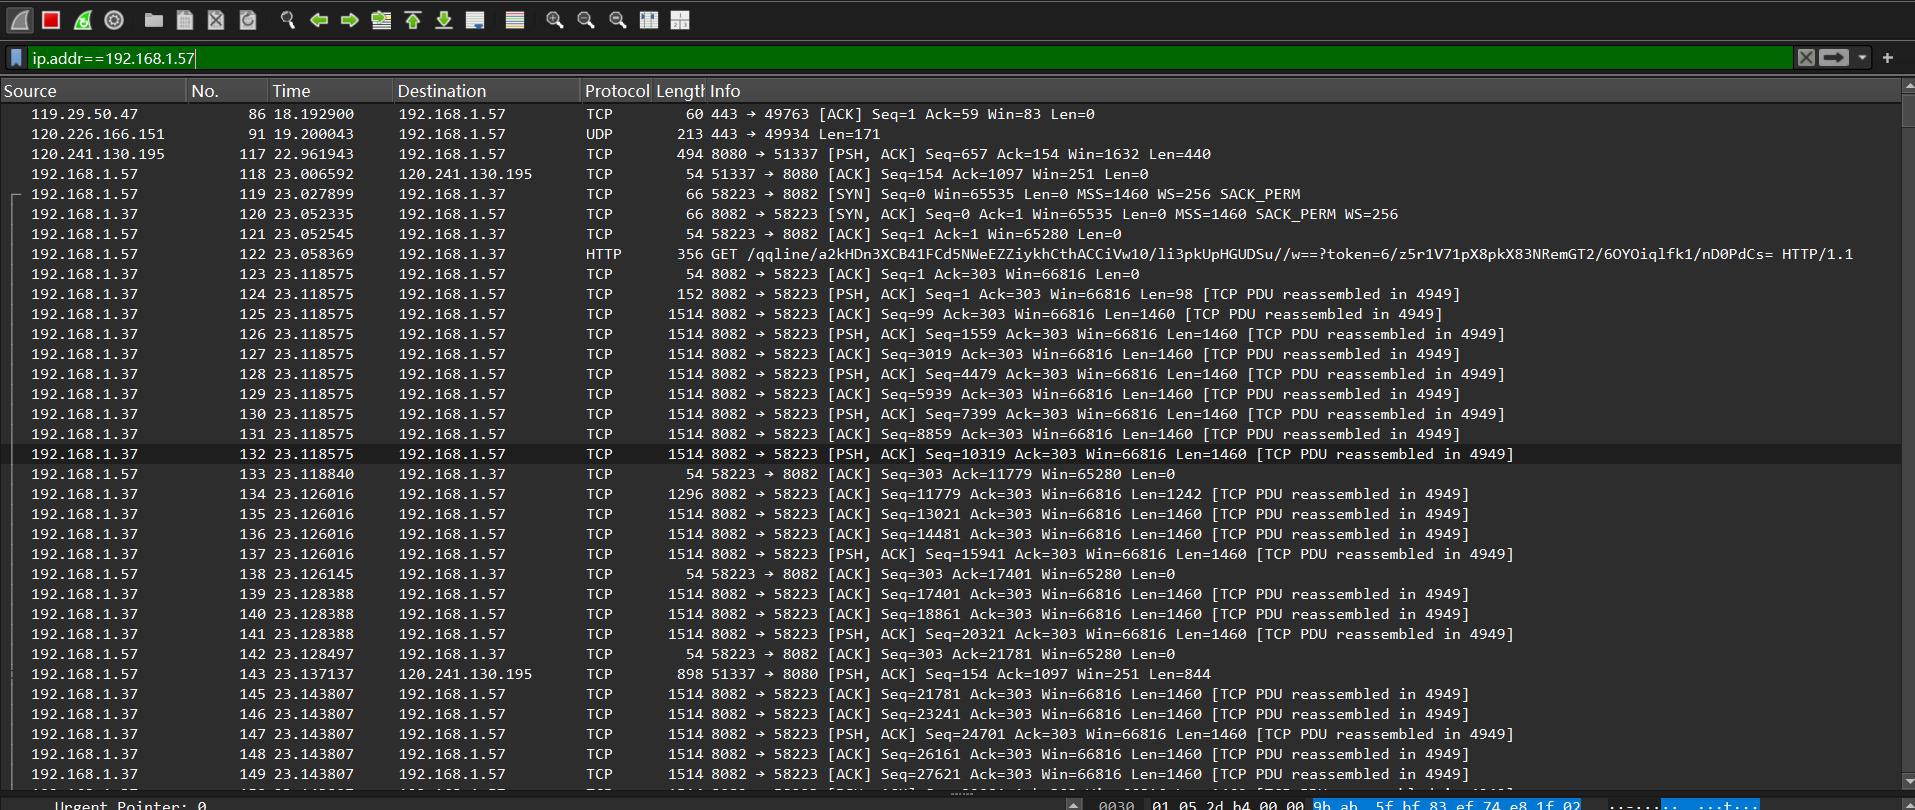Screen dimensions: 1915x810
Task: Add a filter button with plus
Action: pos(1888,58)
